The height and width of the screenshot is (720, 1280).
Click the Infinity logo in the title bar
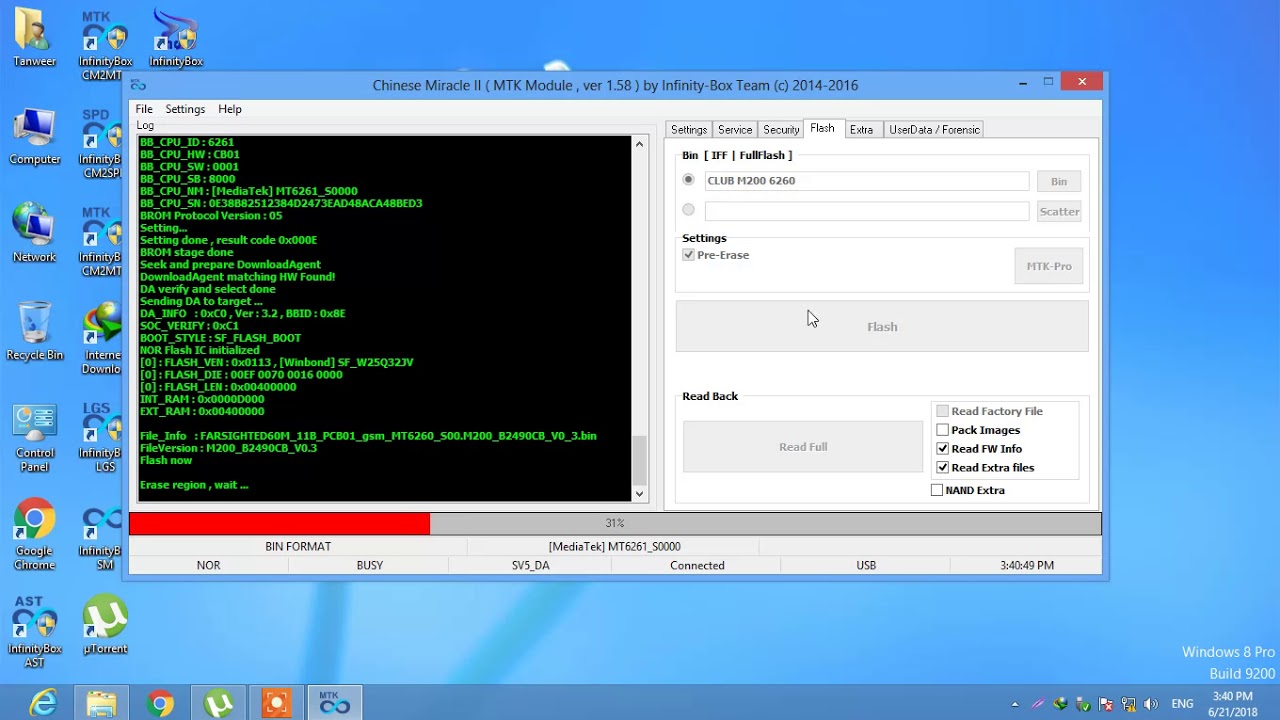coord(138,85)
